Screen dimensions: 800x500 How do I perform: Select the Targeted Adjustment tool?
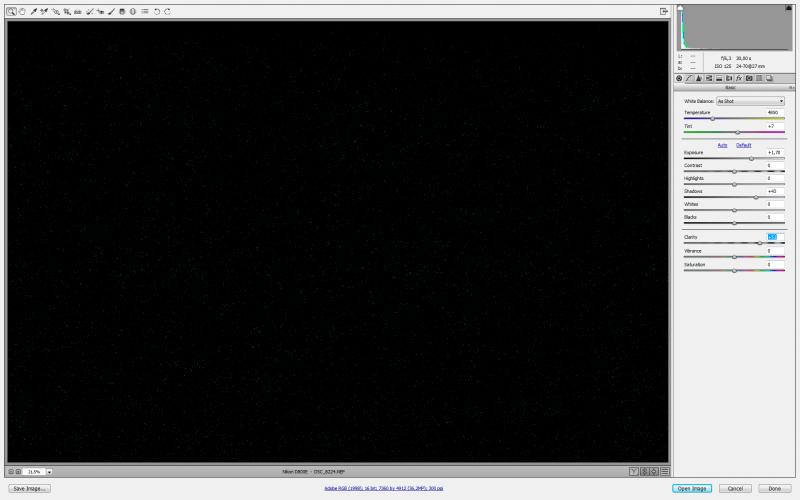click(x=56, y=11)
